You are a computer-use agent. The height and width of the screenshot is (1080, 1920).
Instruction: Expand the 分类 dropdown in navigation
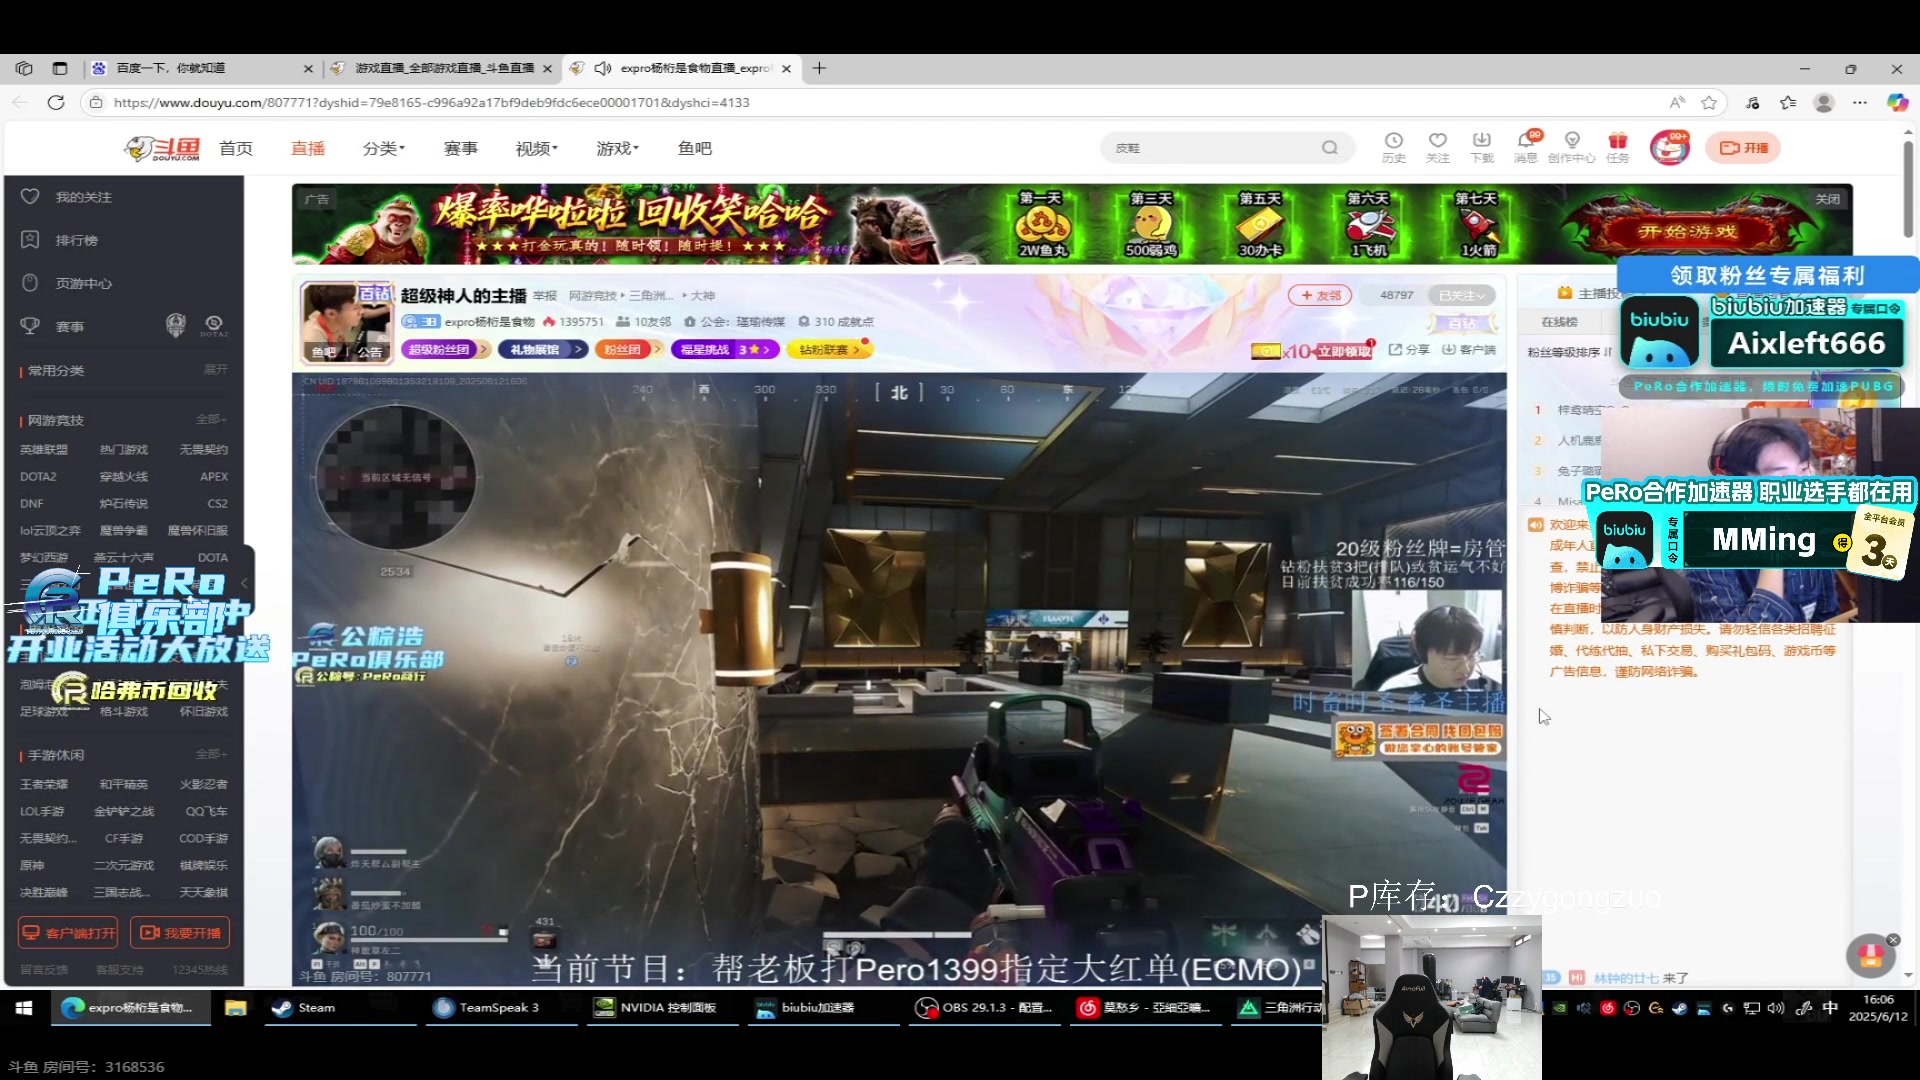coord(384,148)
